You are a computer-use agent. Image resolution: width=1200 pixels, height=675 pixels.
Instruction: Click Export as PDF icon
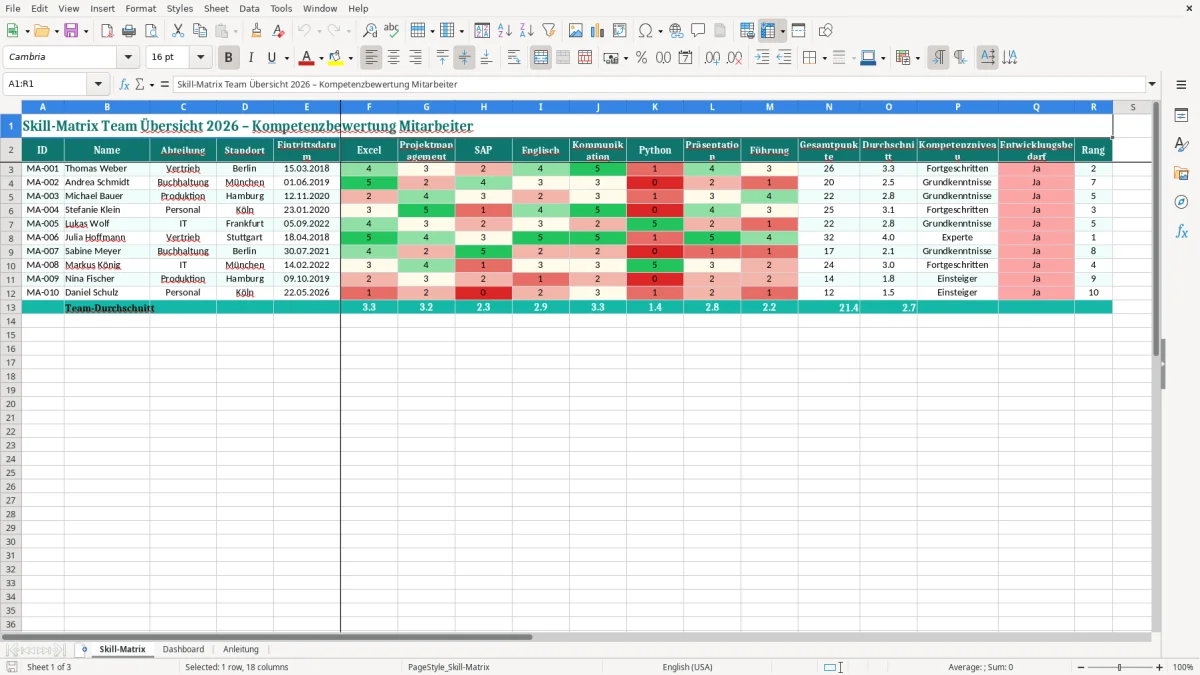point(107,31)
